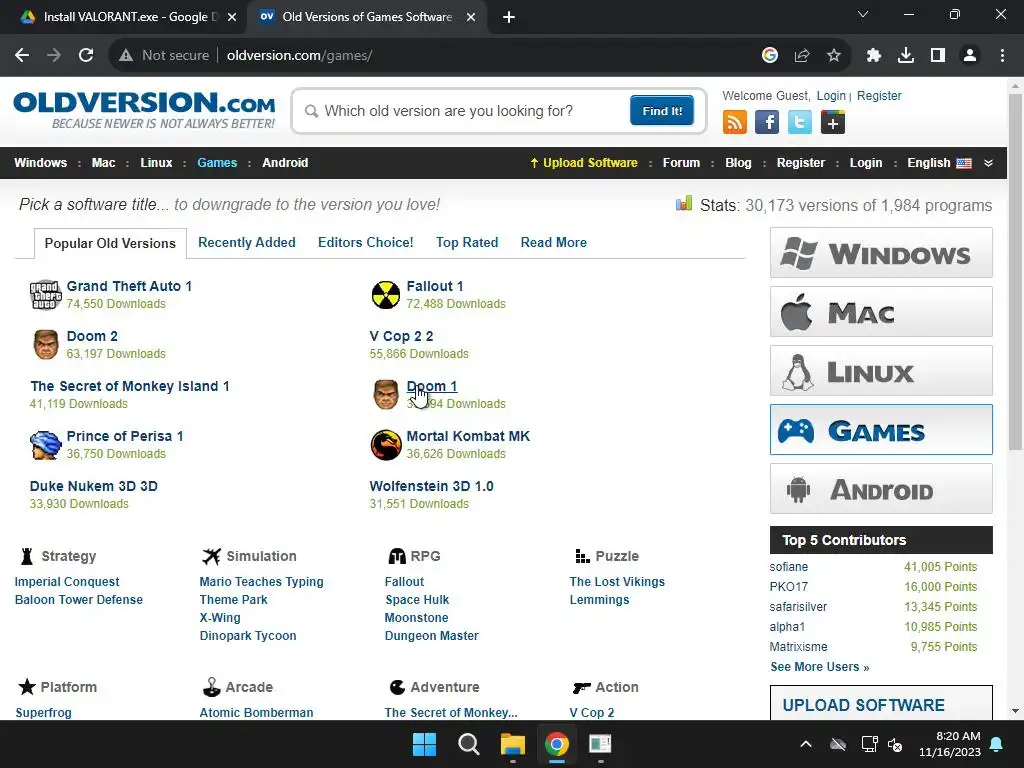Click the page vertical scrollbar thumb
The height and width of the screenshot is (768, 1024).
pos(1015,271)
